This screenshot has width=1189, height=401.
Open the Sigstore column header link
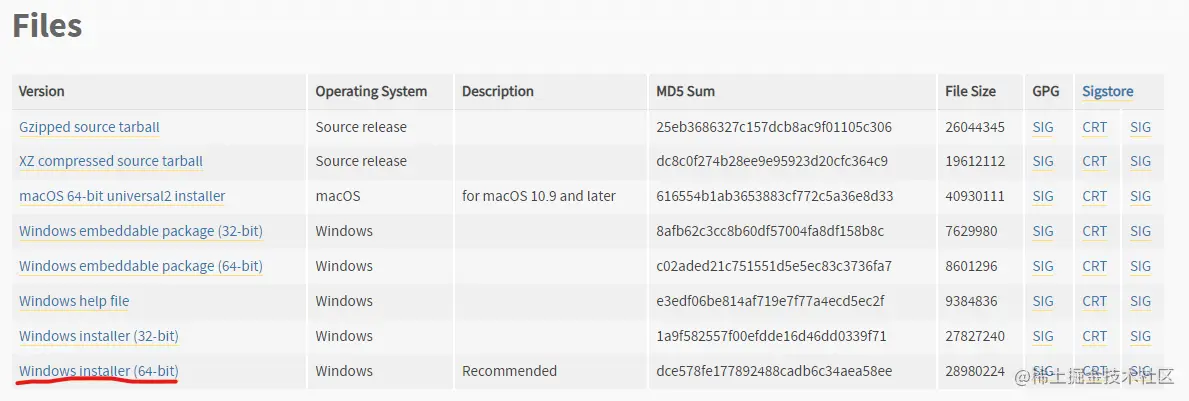[x=1108, y=91]
